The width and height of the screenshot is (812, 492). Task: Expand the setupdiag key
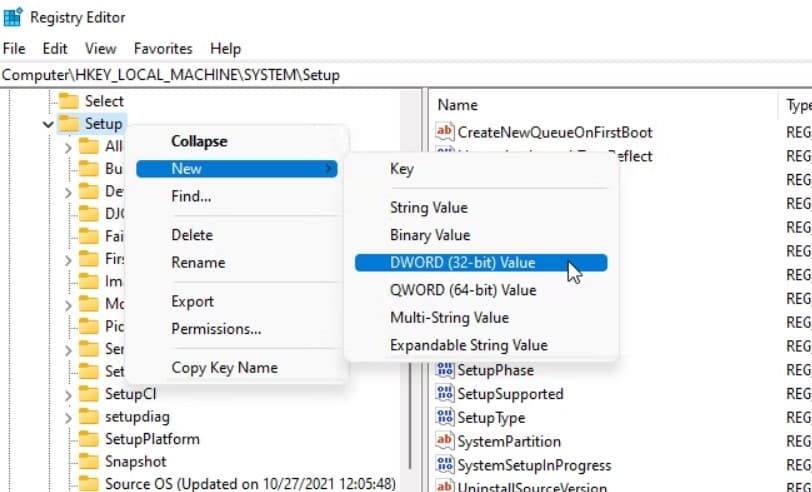pyautogui.click(x=68, y=417)
